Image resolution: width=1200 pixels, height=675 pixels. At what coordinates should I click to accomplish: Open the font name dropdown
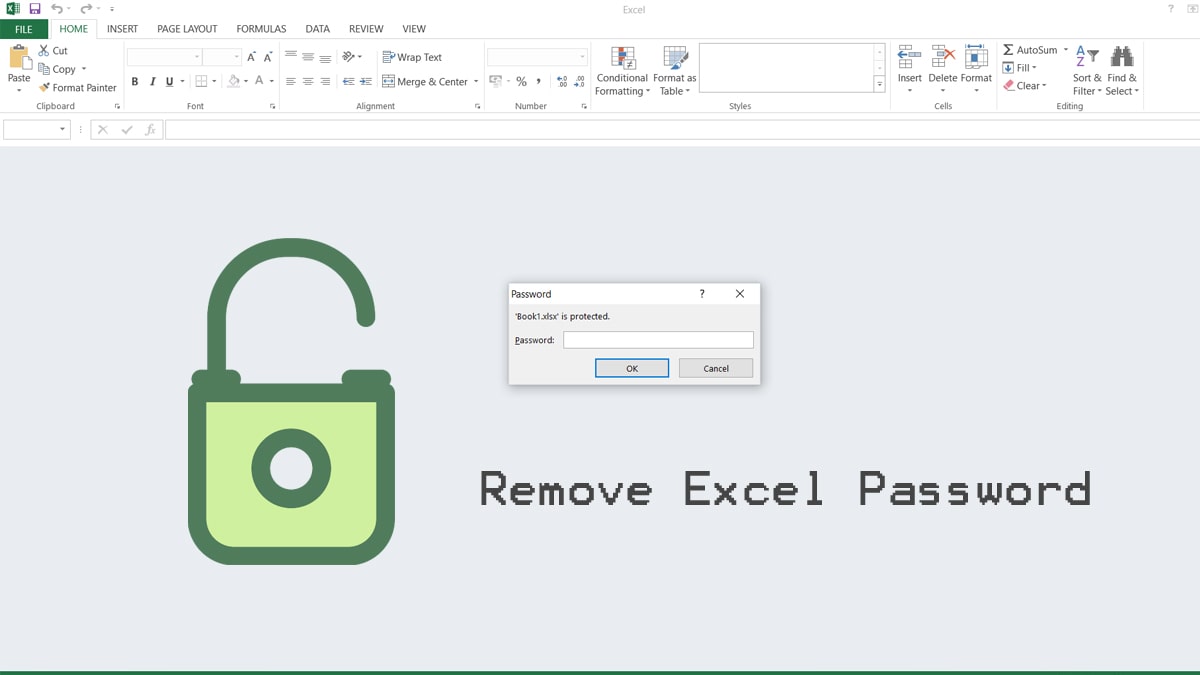coord(197,57)
